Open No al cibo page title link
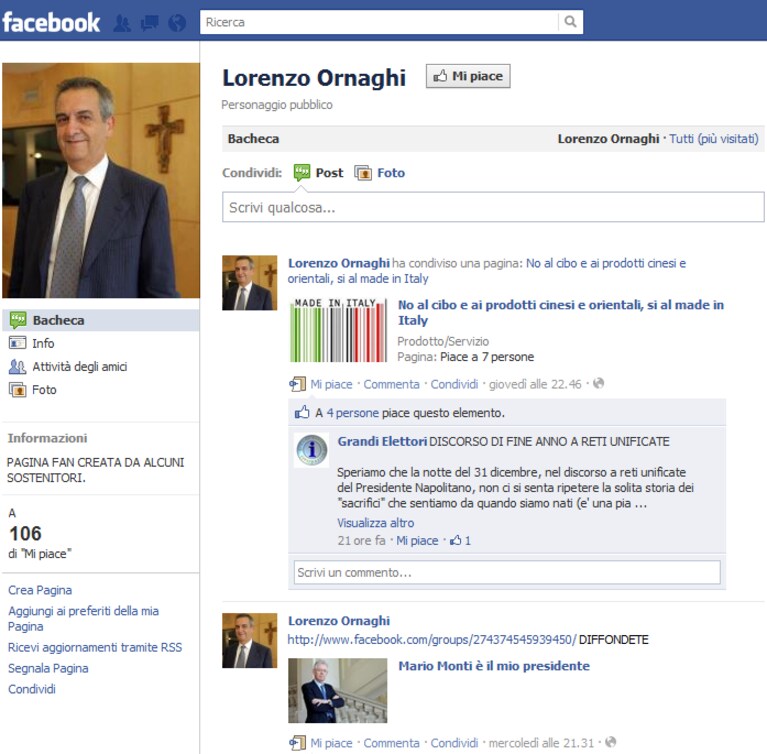Image resolution: width=767 pixels, height=754 pixels. pyautogui.click(x=561, y=312)
